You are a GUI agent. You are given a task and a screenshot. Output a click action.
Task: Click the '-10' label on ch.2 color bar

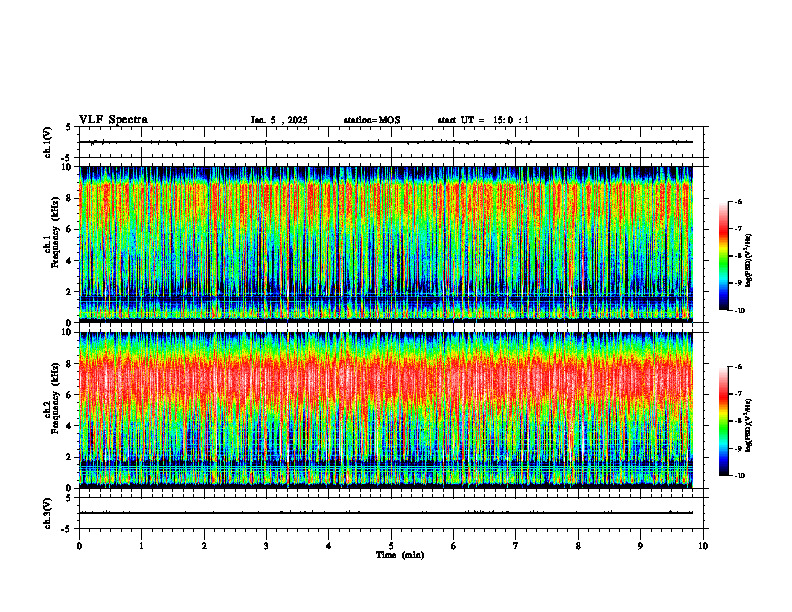[740, 475]
